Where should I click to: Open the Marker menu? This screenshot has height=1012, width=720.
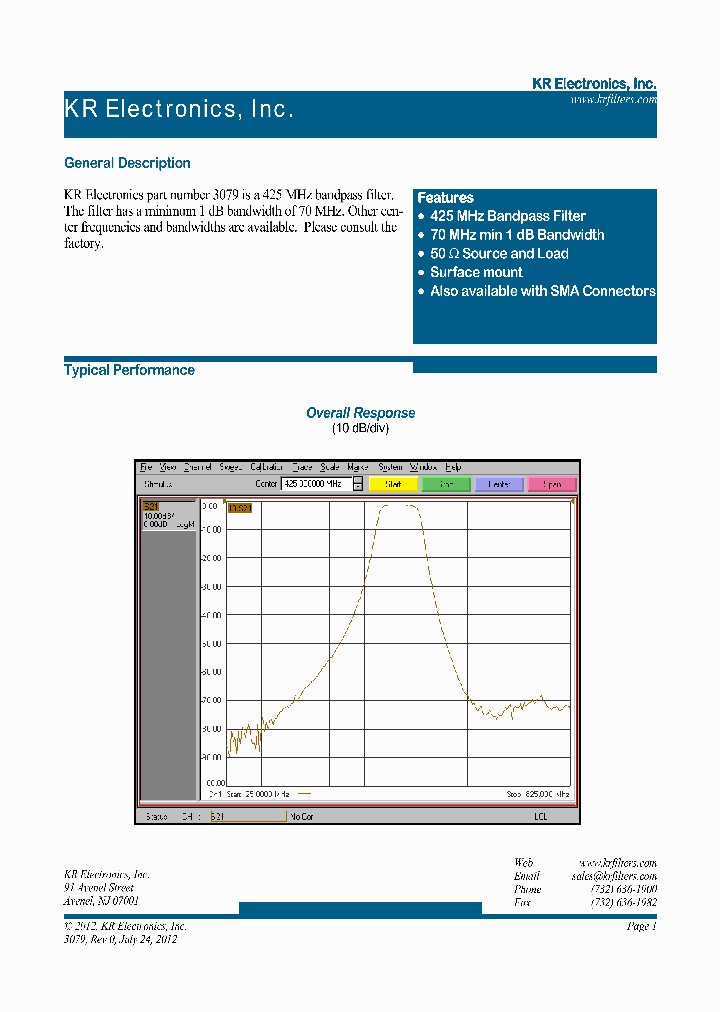(358, 467)
